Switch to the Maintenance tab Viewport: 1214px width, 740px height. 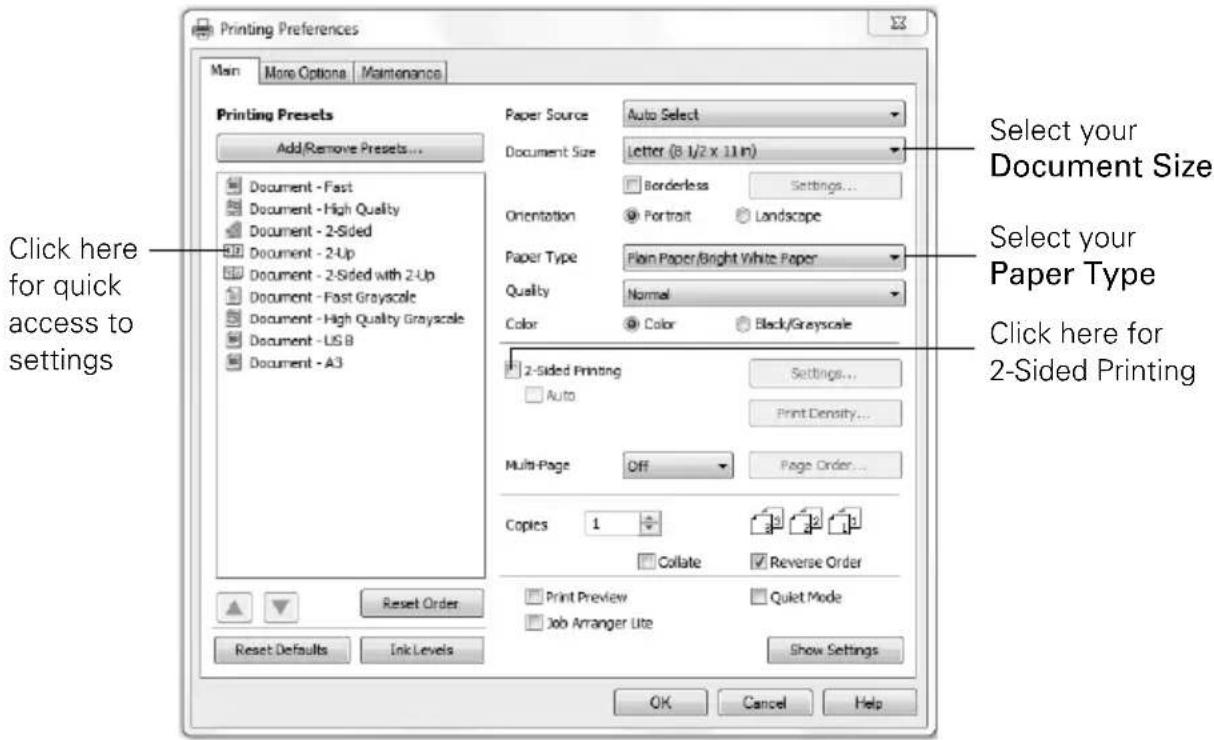pos(402,72)
